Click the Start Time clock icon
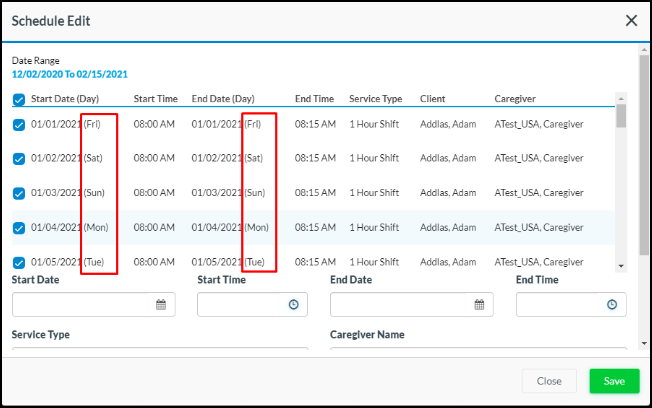Screen dimensions: 652x408 point(293,305)
